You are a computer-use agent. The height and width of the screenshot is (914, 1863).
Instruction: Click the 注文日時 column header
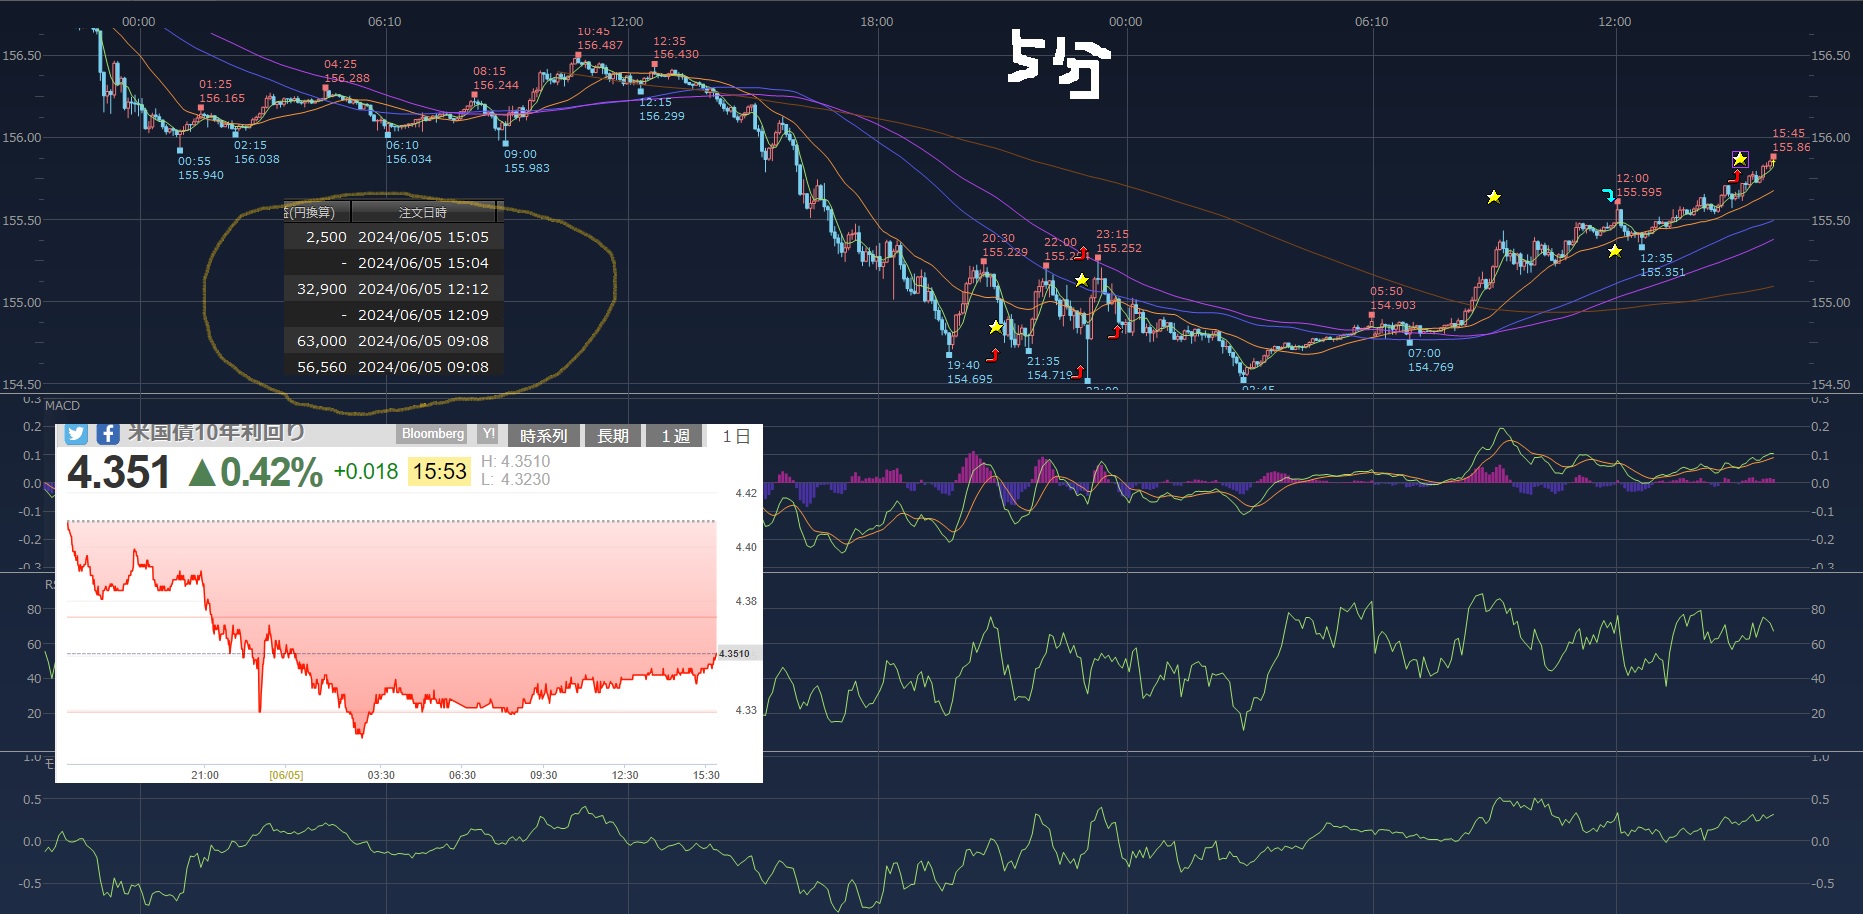[x=423, y=212]
